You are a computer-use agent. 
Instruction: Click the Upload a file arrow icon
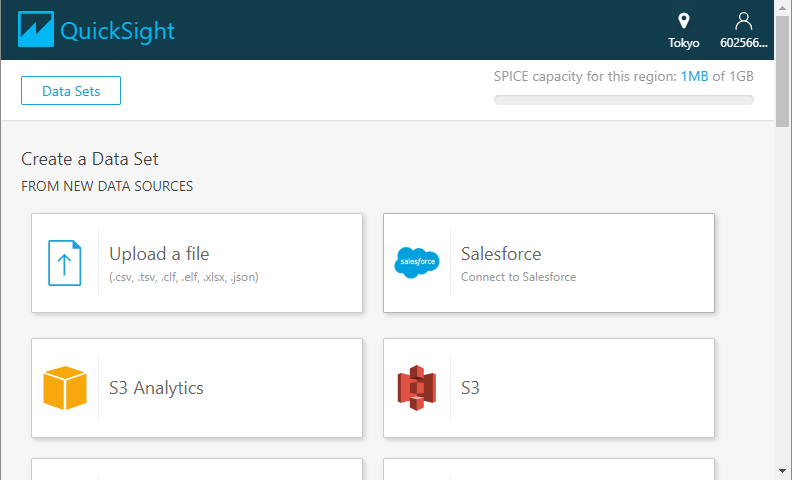(65, 263)
